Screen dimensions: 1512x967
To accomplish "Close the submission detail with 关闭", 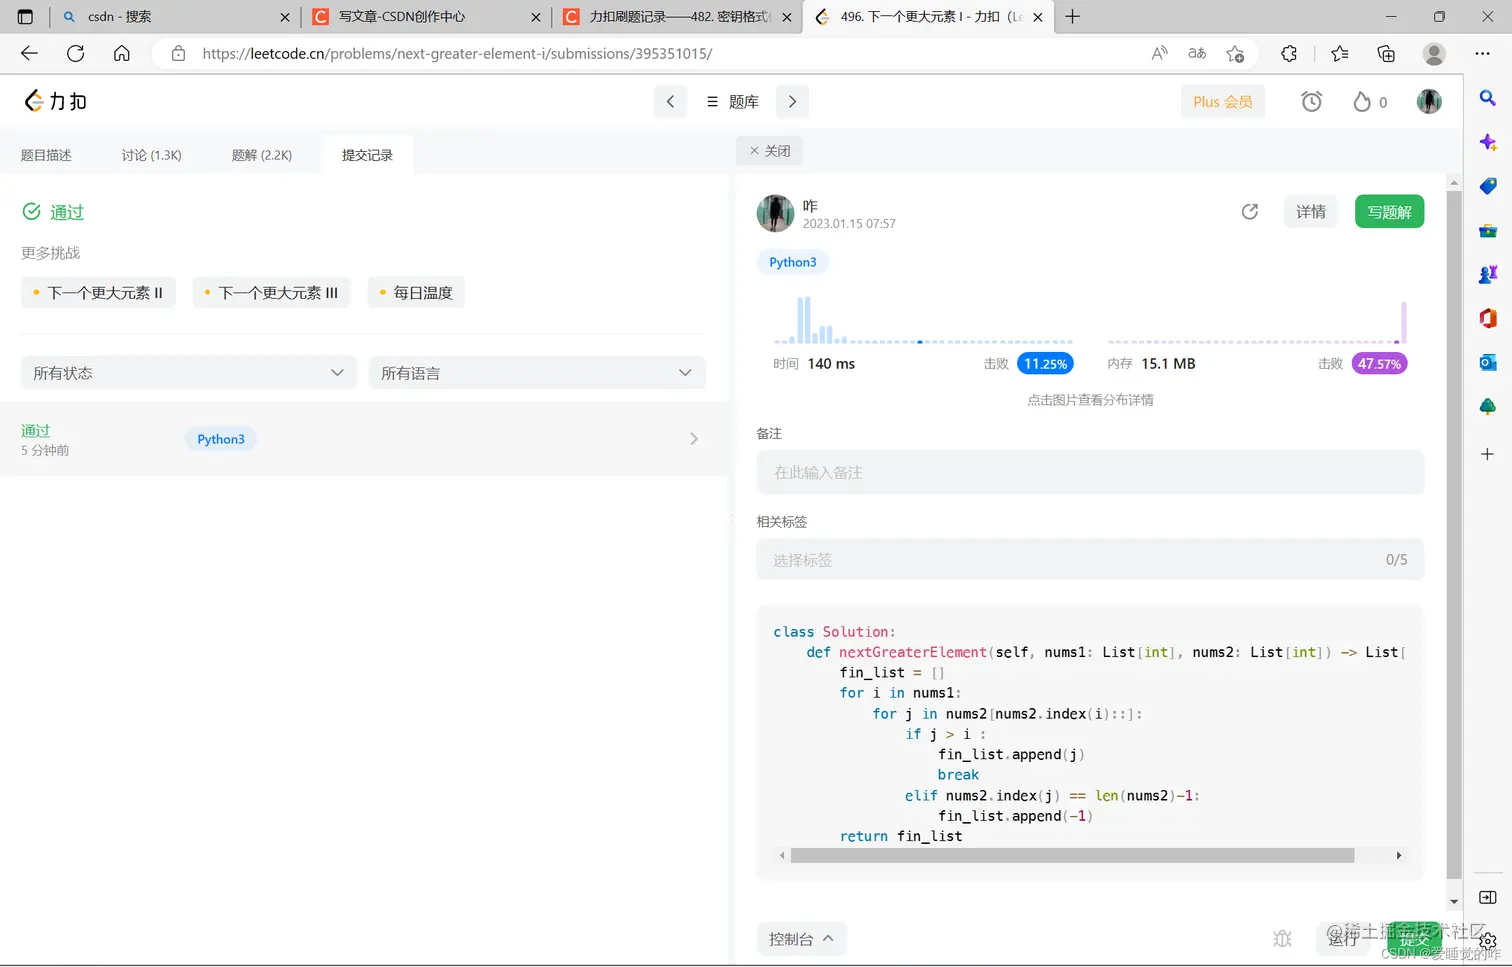I will click(770, 151).
